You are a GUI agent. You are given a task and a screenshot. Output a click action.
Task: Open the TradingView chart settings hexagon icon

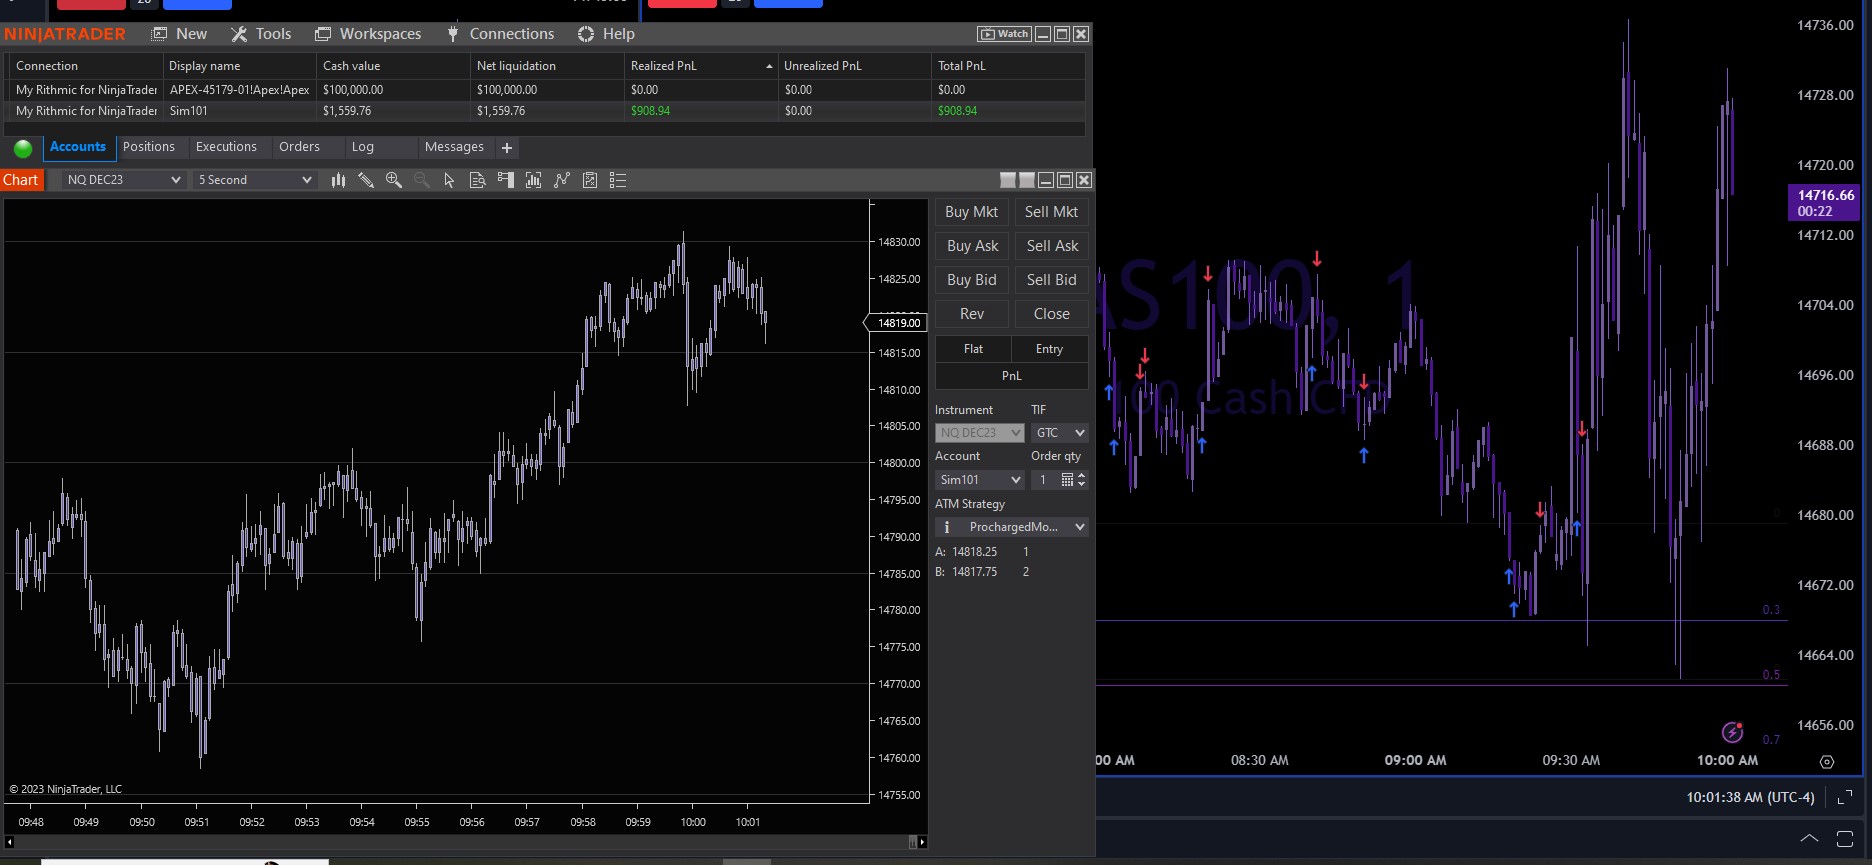[x=1827, y=762]
